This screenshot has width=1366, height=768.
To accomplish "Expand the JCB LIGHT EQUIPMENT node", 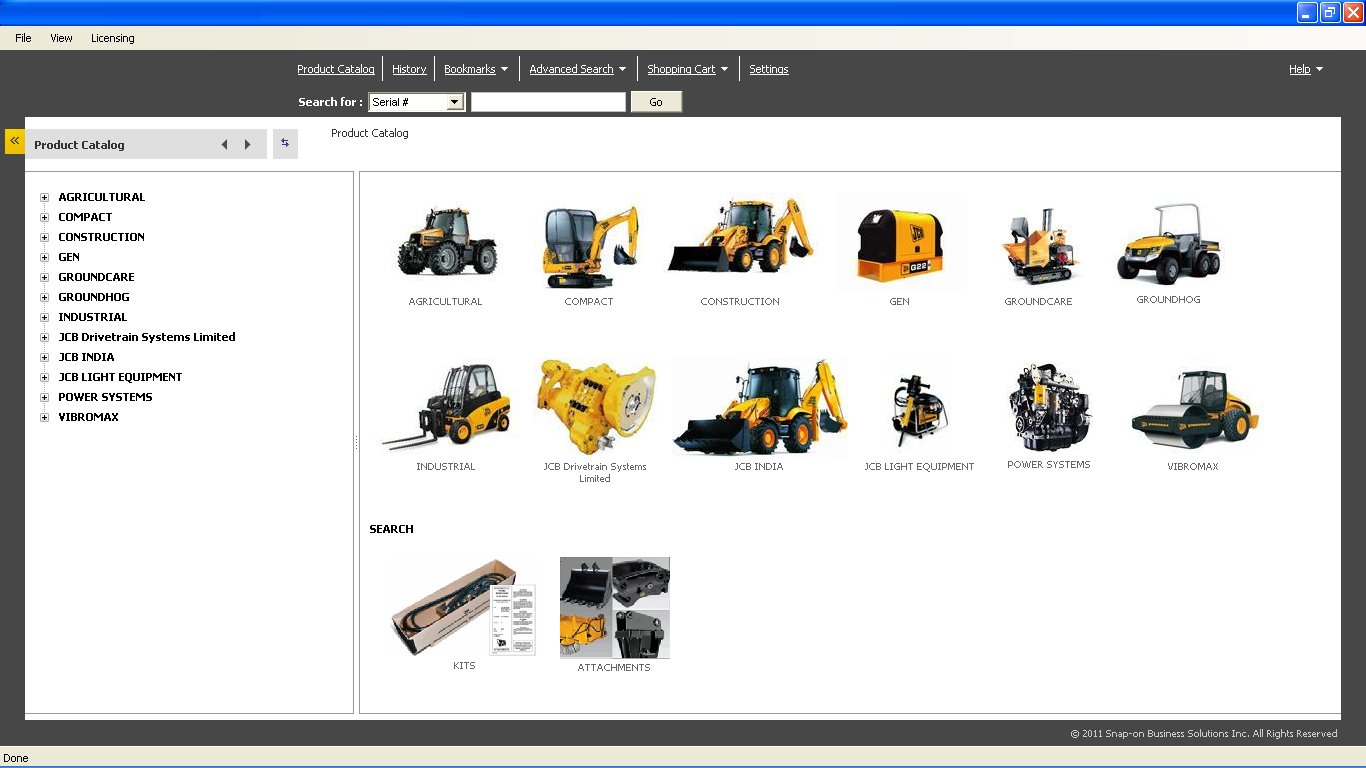I will click(x=44, y=377).
